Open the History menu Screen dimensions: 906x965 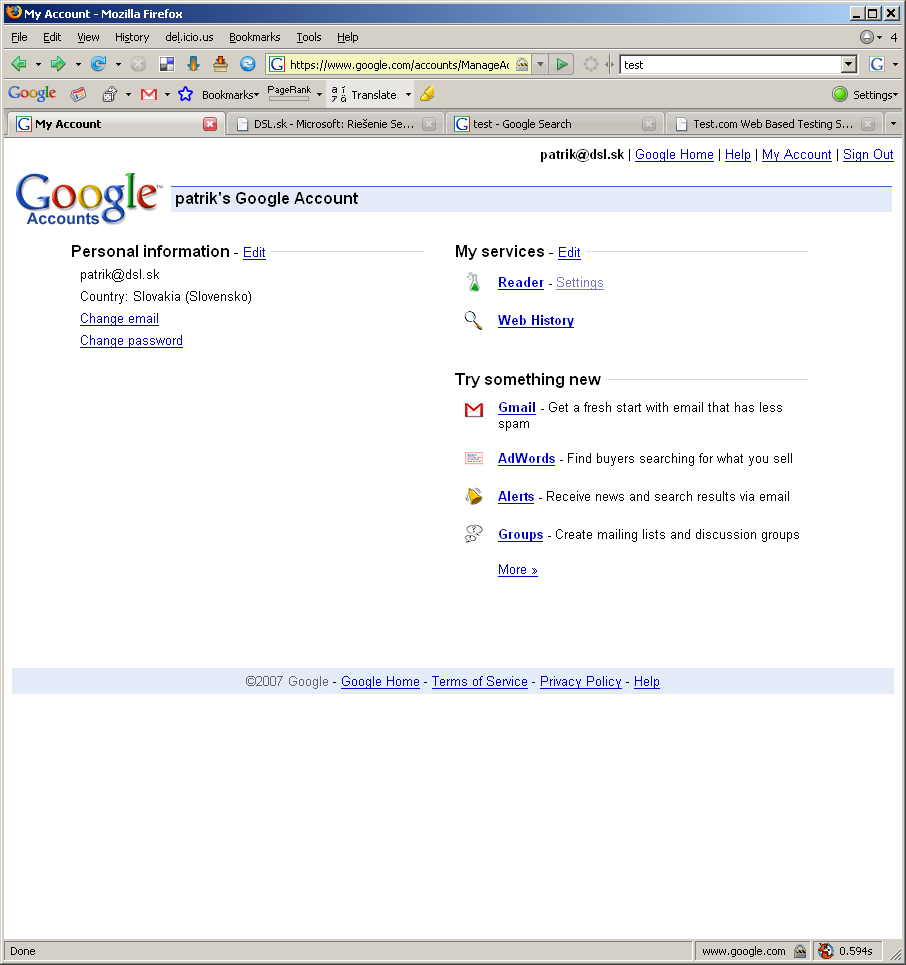coord(132,37)
